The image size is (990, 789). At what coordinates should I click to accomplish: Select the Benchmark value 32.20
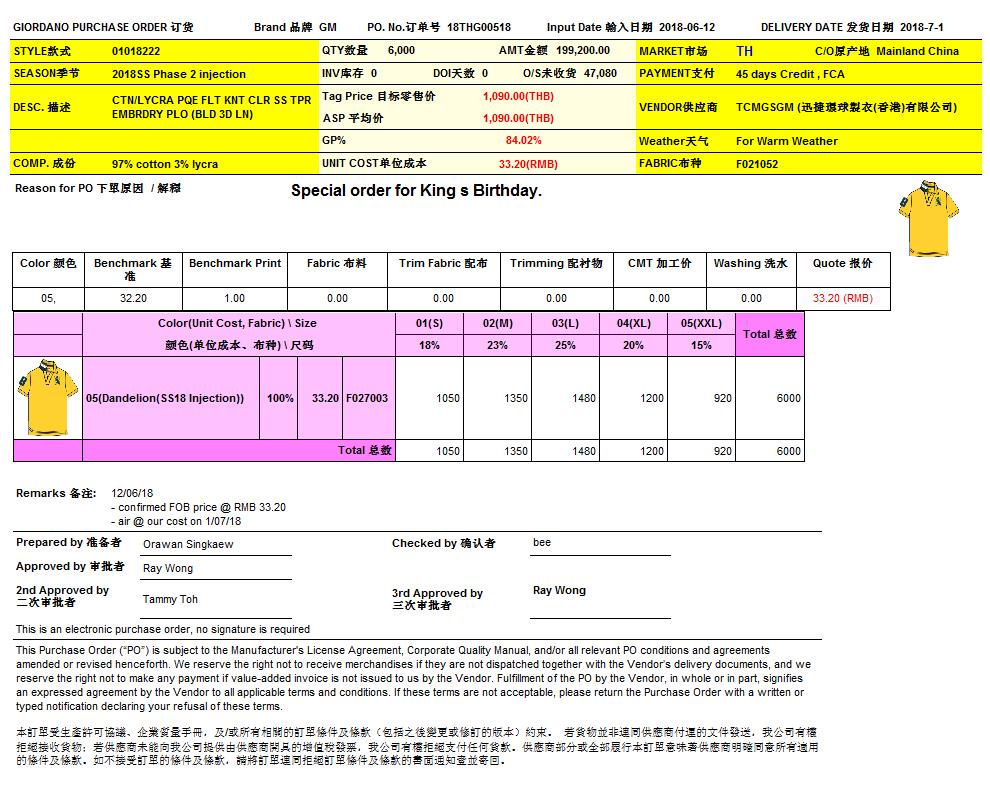[133, 298]
